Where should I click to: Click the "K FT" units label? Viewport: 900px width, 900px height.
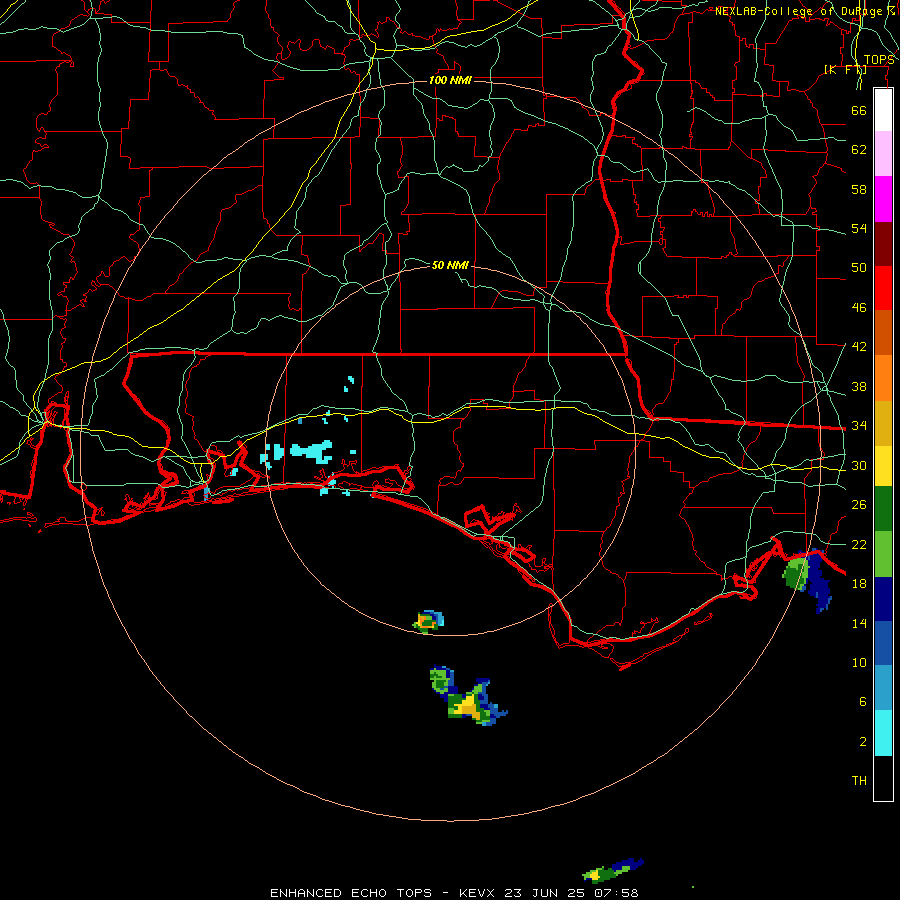845,70
